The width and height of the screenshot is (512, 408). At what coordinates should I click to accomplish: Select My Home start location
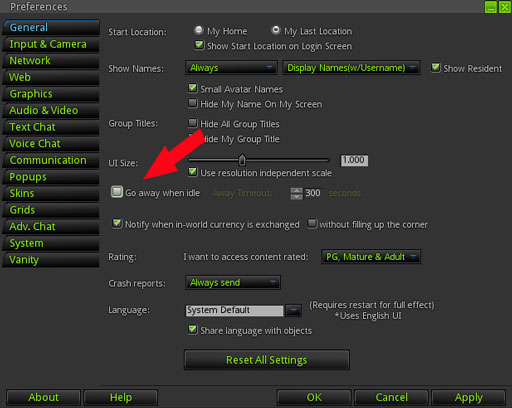198,30
